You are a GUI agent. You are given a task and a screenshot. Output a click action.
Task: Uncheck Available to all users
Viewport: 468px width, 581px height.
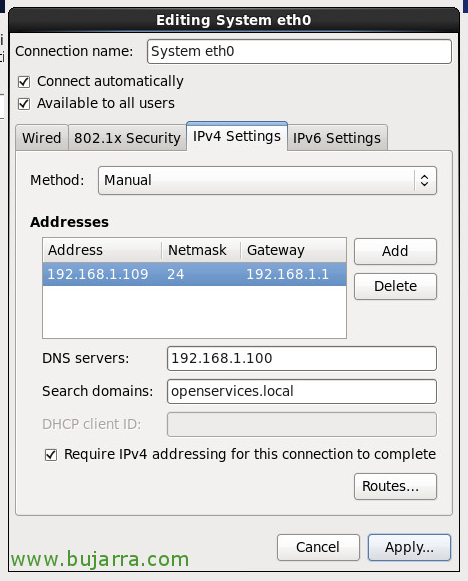tap(24, 104)
